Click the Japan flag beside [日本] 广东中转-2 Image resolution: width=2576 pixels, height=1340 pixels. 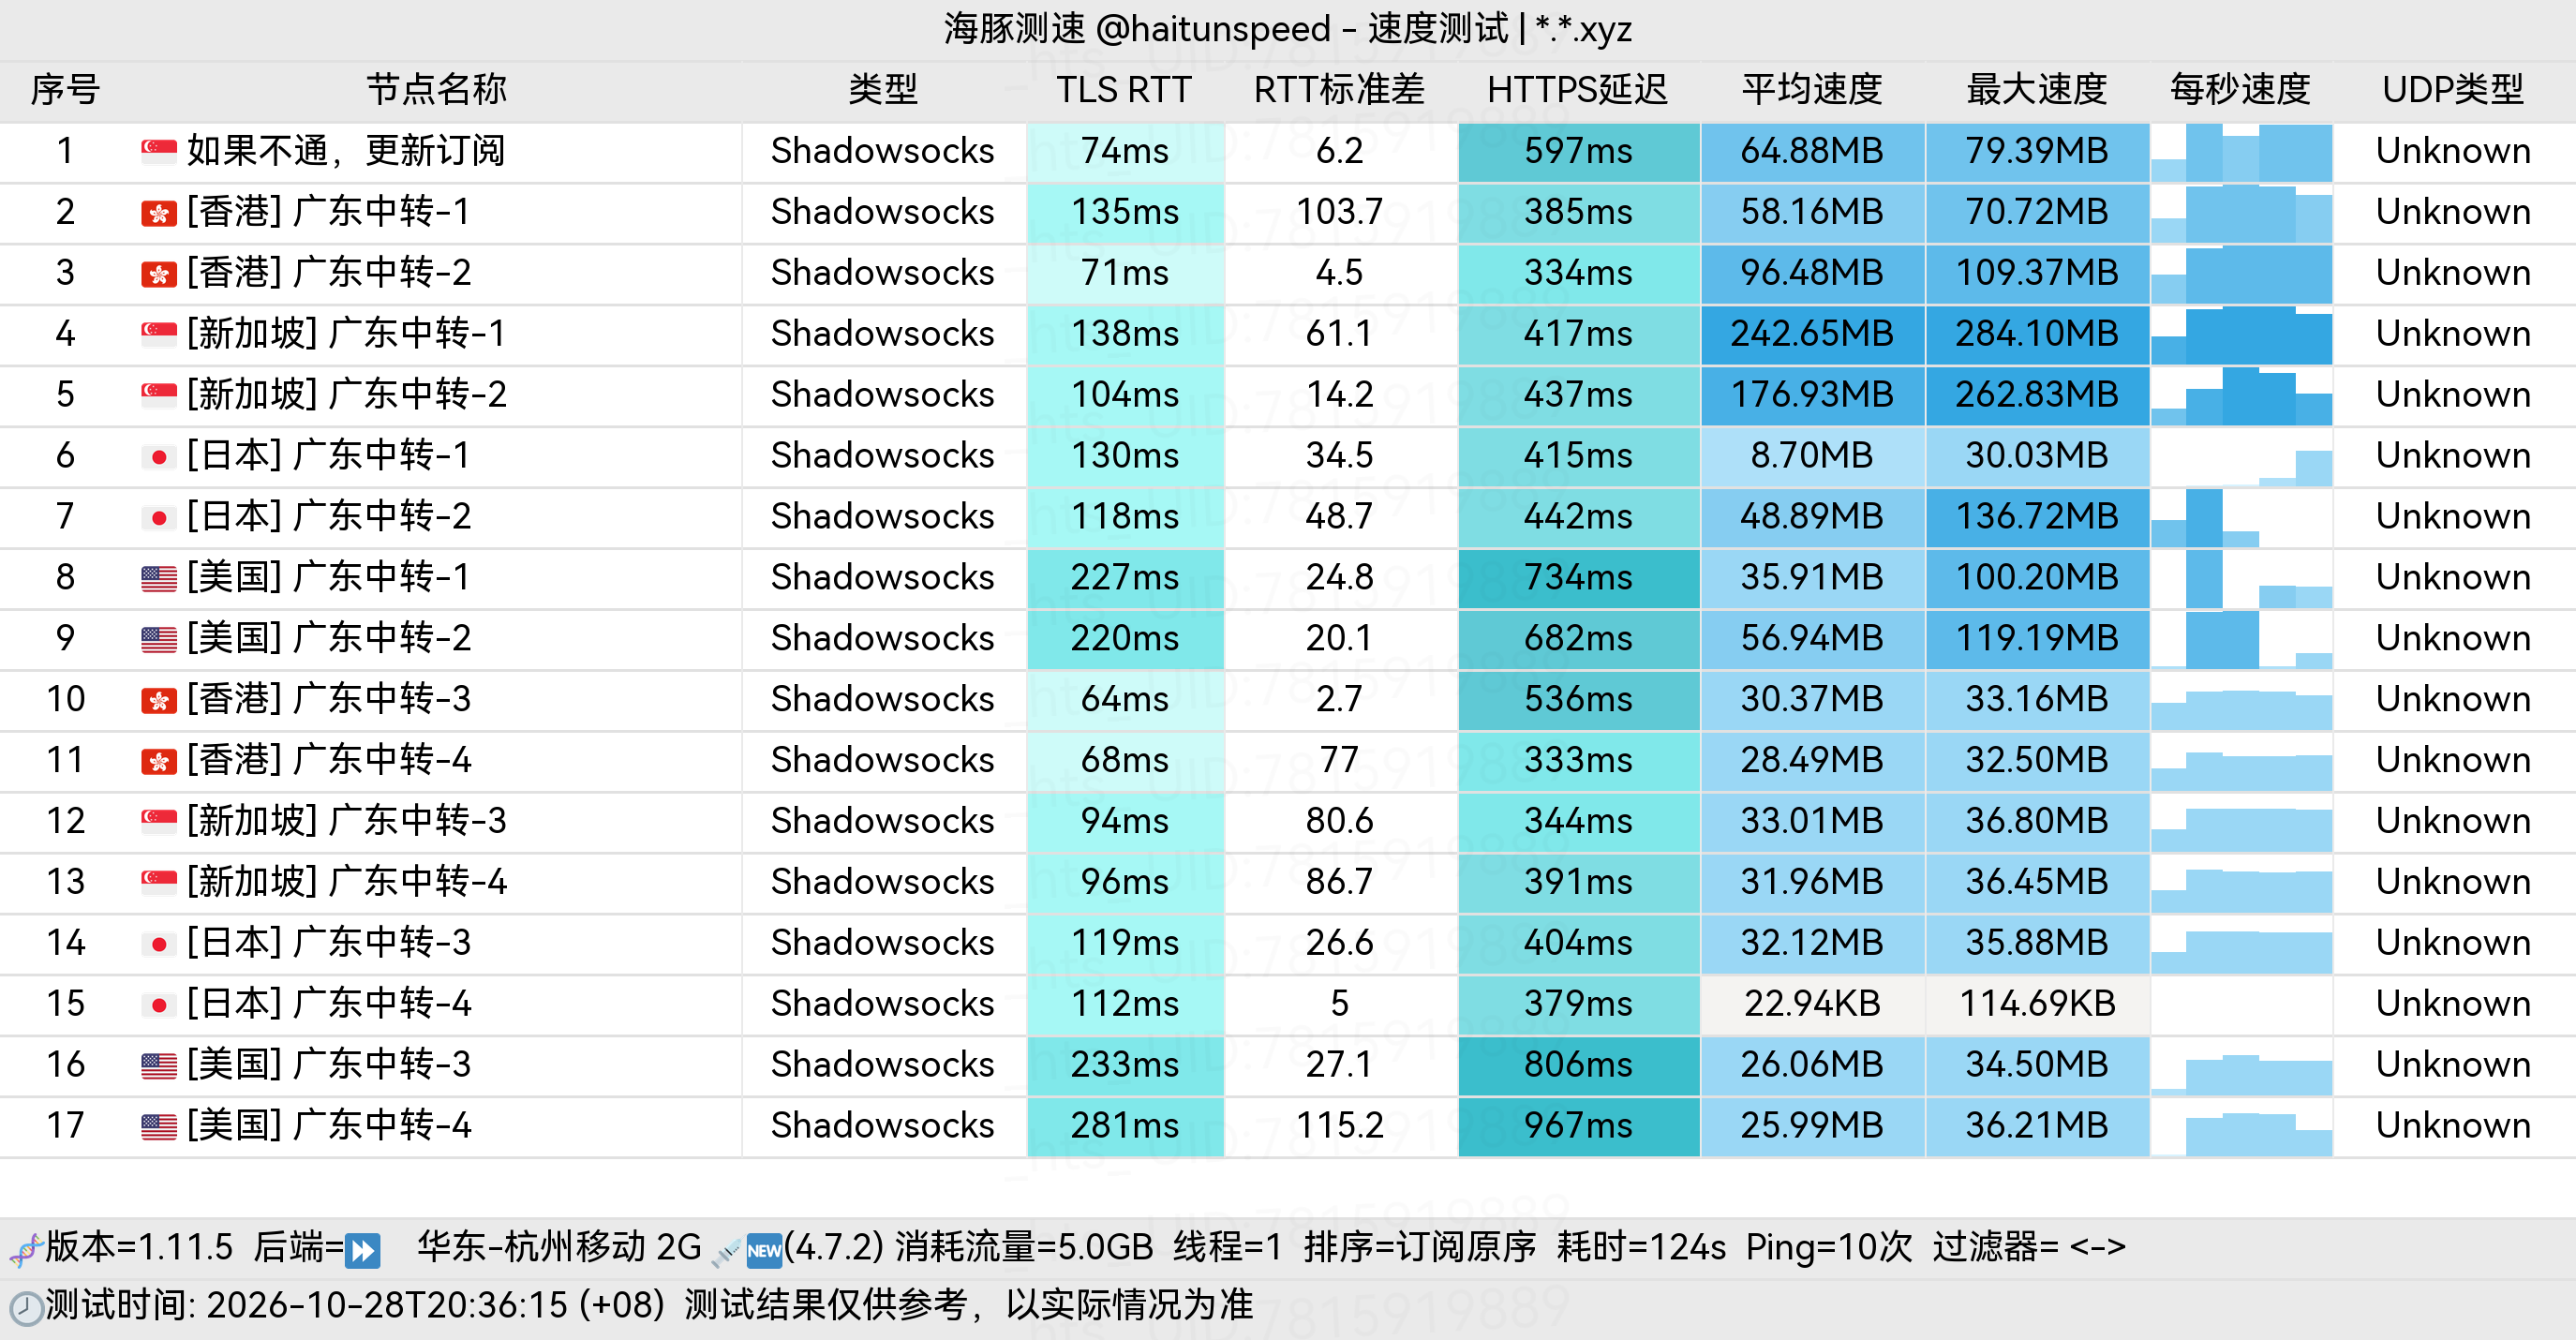pos(159,517)
